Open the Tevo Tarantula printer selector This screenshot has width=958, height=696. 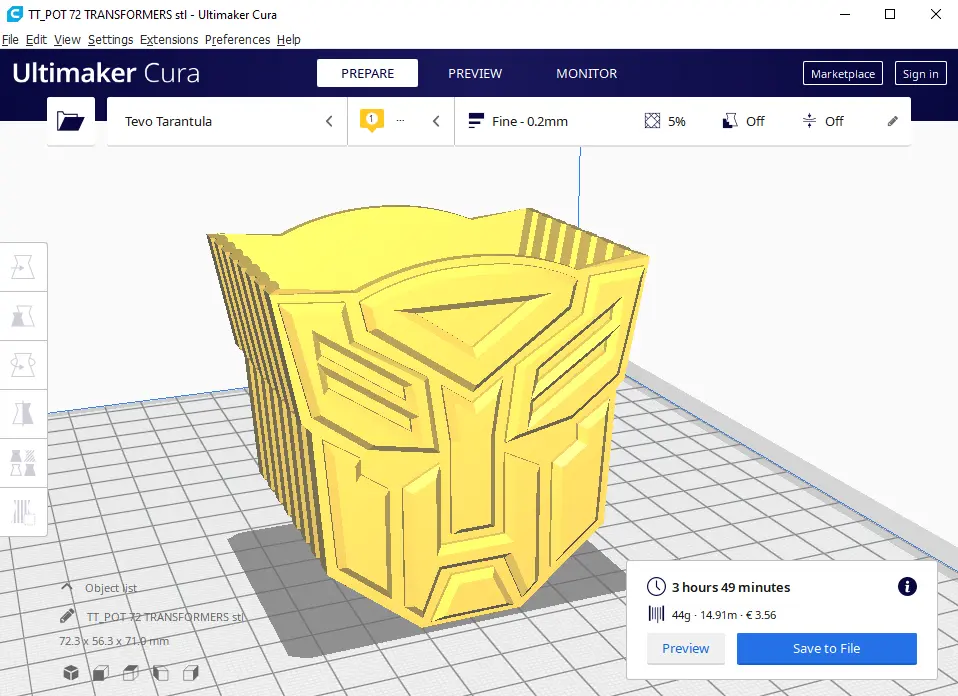point(227,121)
